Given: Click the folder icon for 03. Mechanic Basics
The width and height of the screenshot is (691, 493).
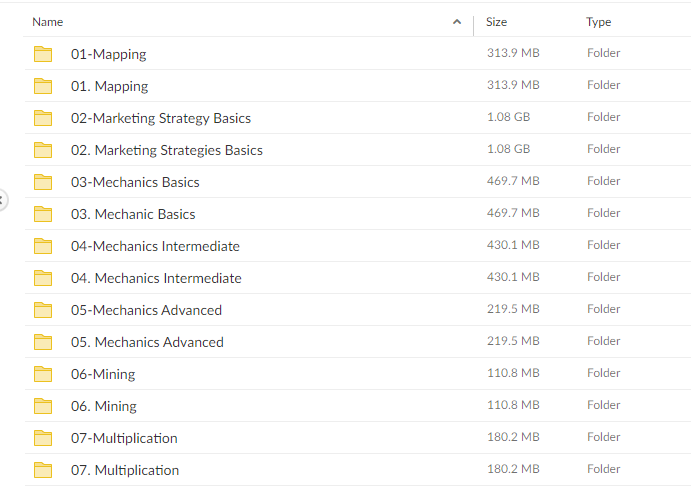Looking at the screenshot, I should coord(43,214).
